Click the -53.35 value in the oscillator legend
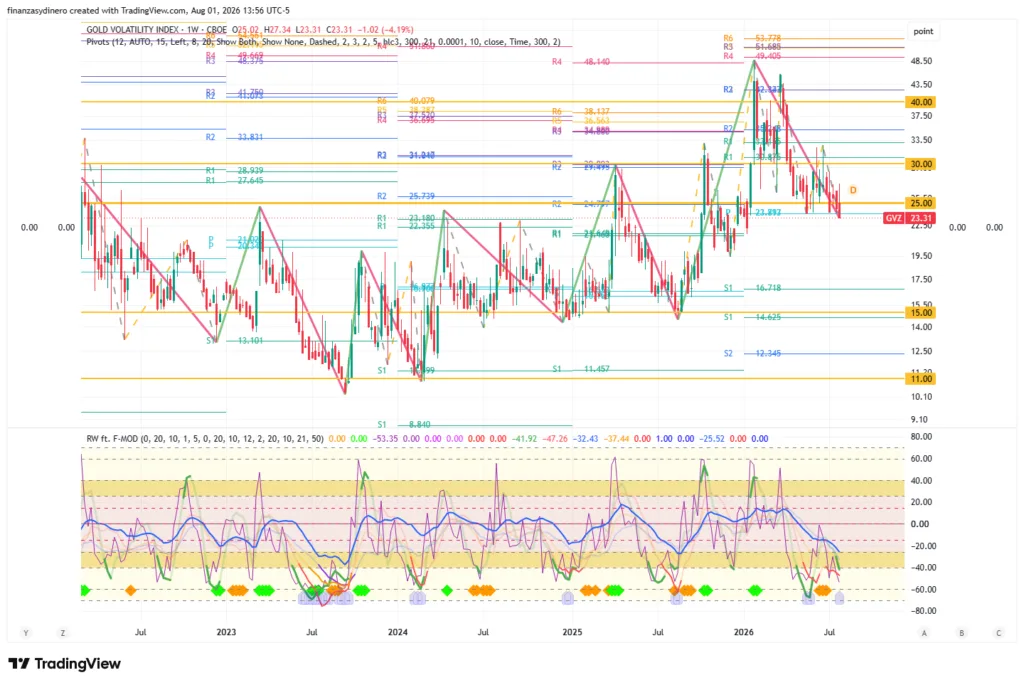The width and height of the screenshot is (1024, 685). [x=385, y=439]
